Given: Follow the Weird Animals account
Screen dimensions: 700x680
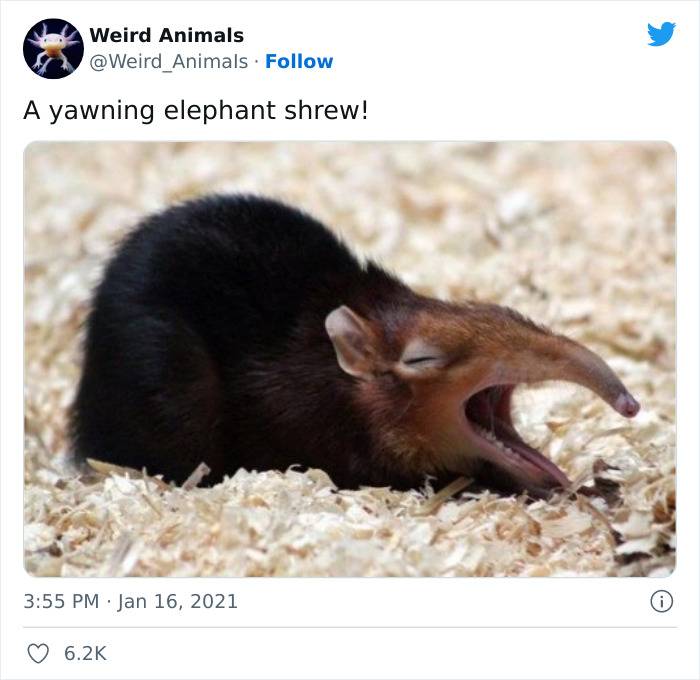Looking at the screenshot, I should 299,61.
